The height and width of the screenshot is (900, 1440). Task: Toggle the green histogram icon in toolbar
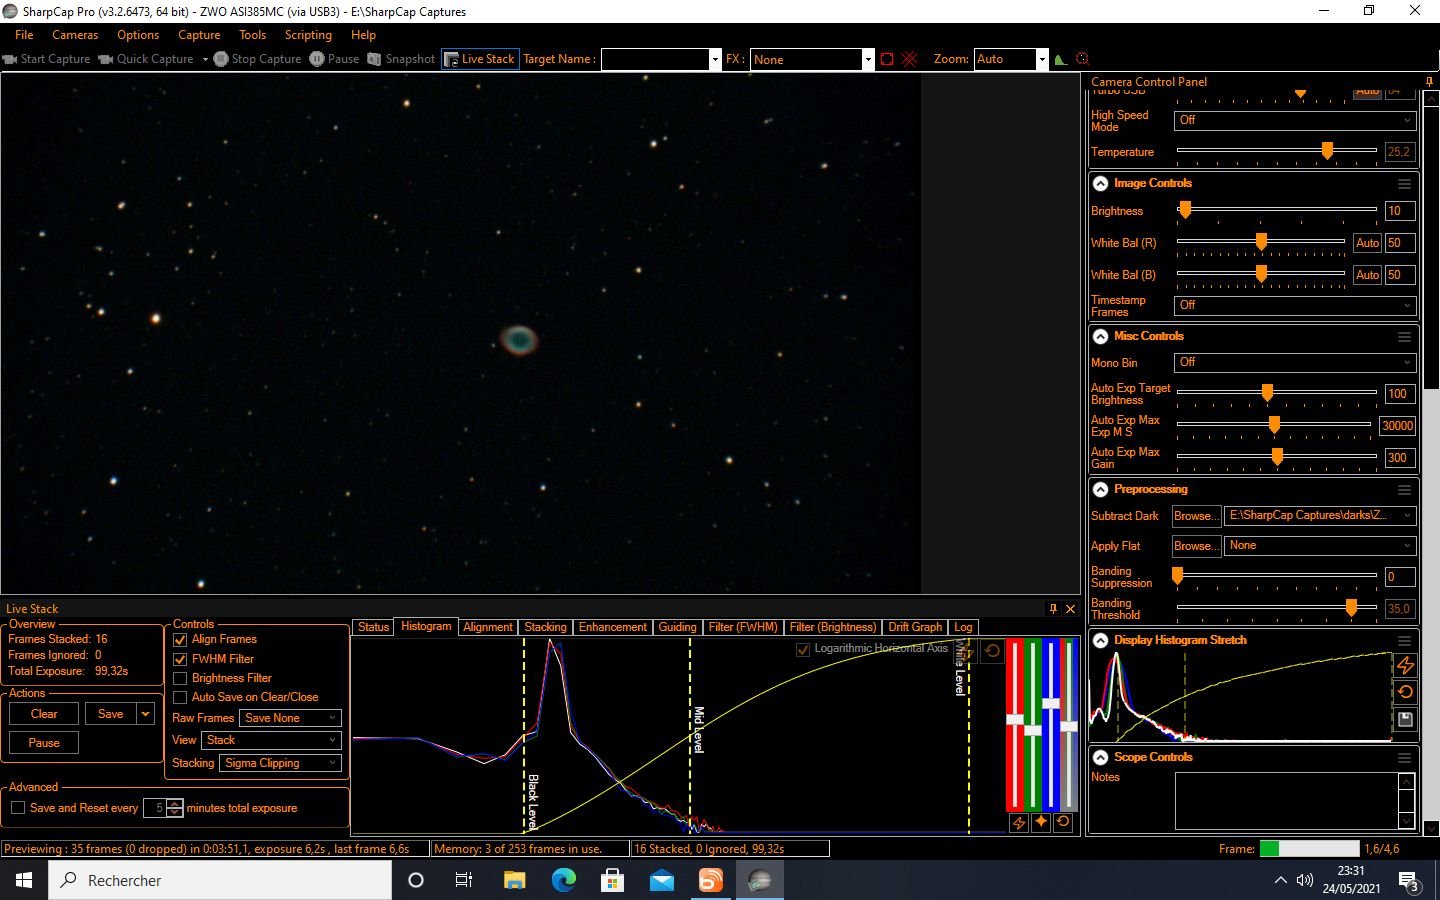click(1061, 59)
